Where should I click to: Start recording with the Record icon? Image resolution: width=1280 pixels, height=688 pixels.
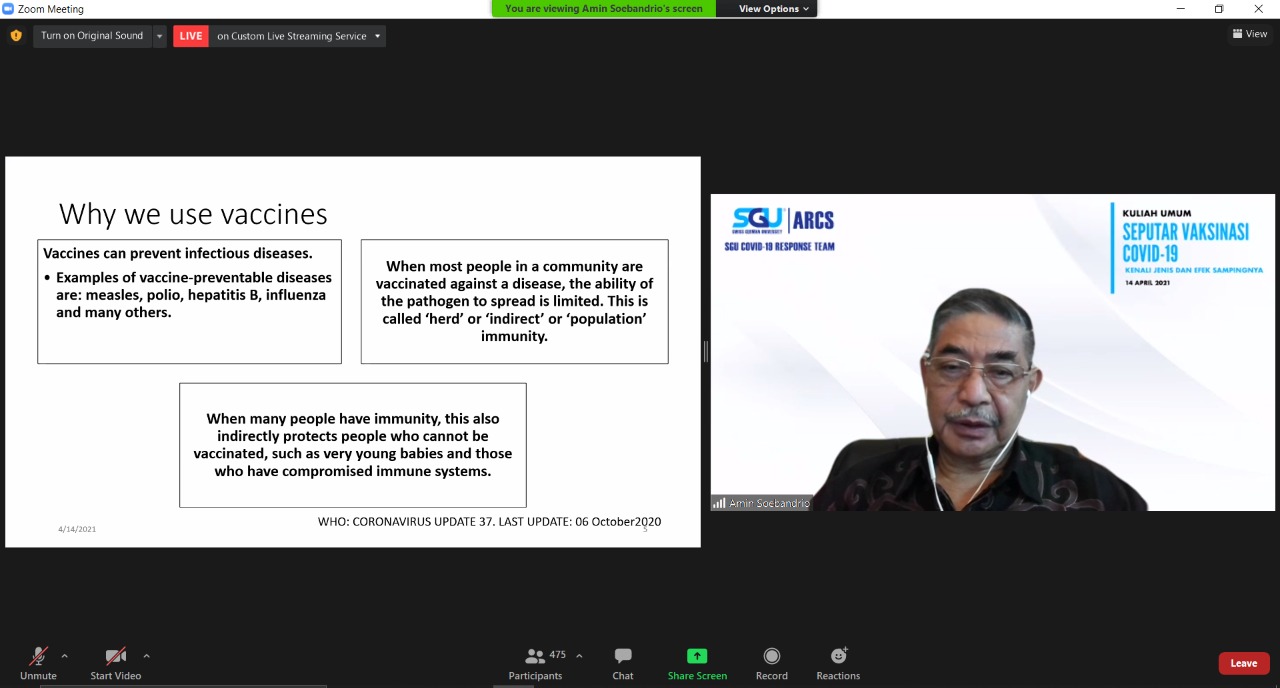pos(771,657)
